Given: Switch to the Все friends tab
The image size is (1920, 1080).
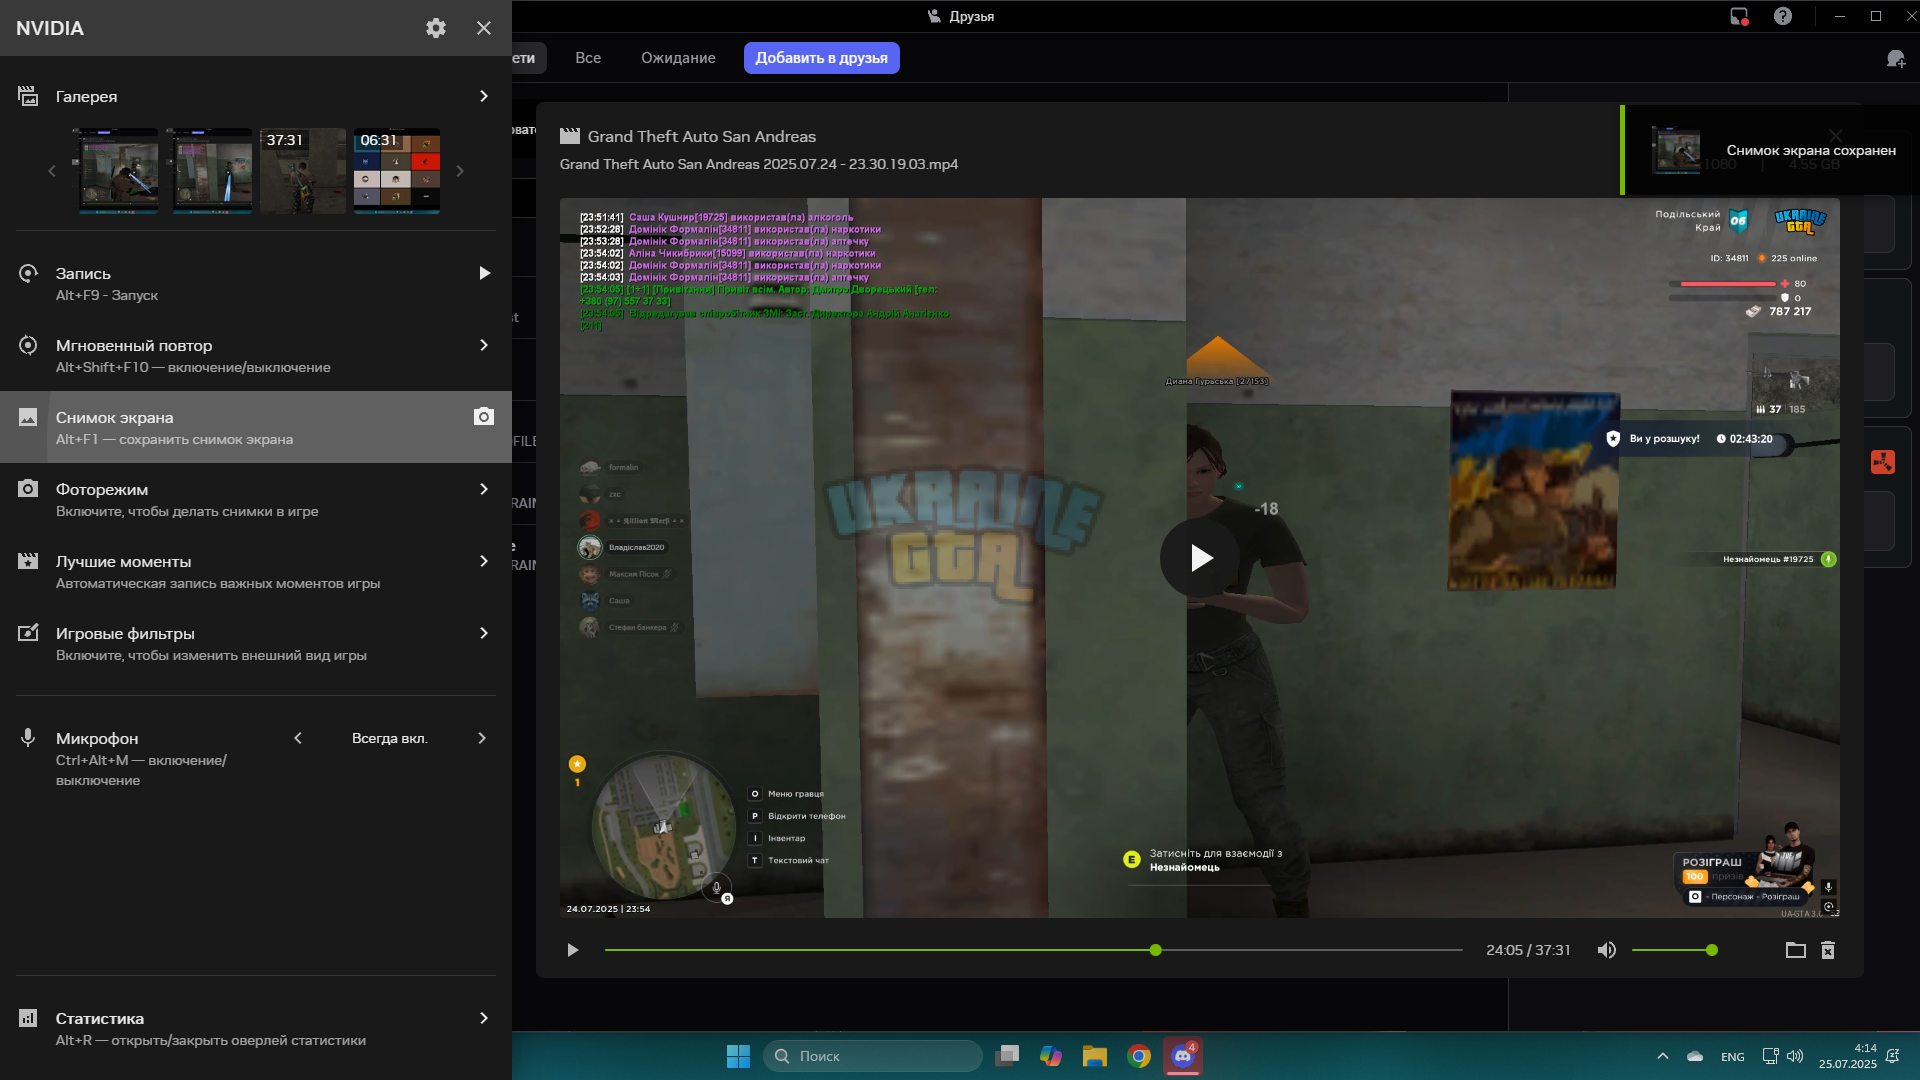Looking at the screenshot, I should tap(588, 58).
